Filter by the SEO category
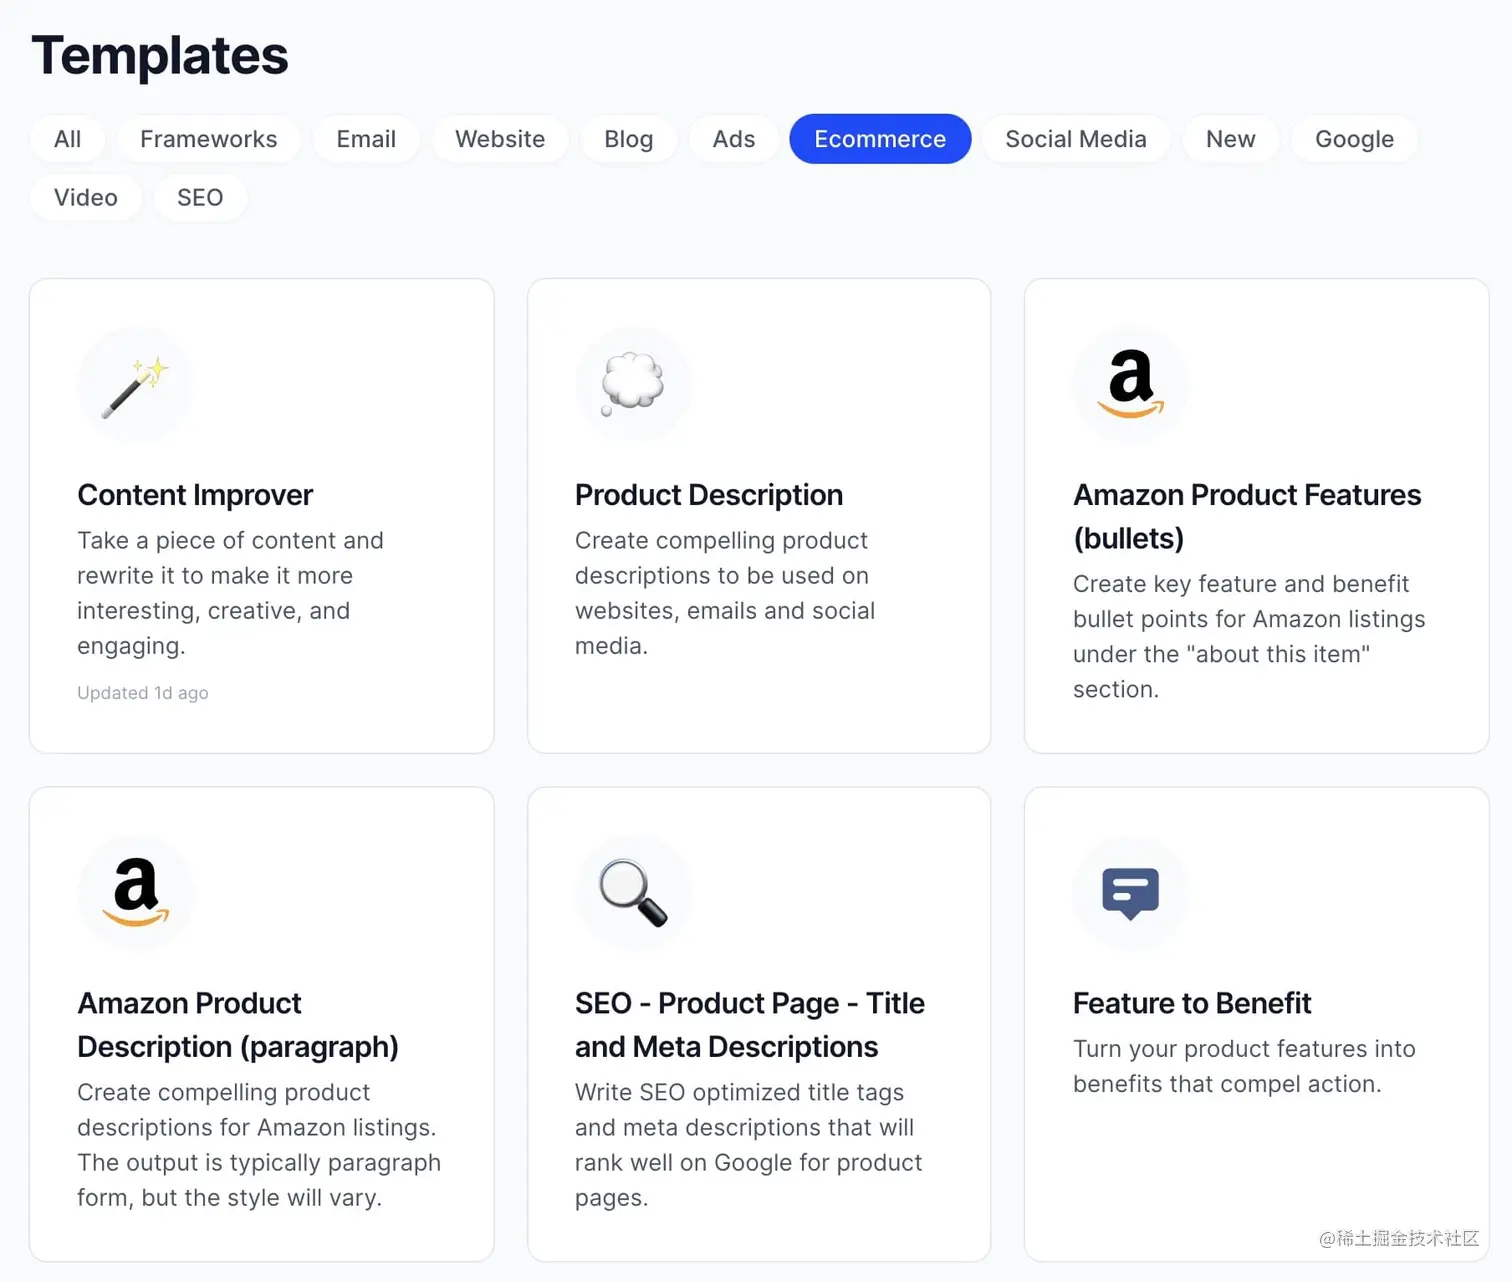This screenshot has width=1512, height=1281. (x=199, y=197)
